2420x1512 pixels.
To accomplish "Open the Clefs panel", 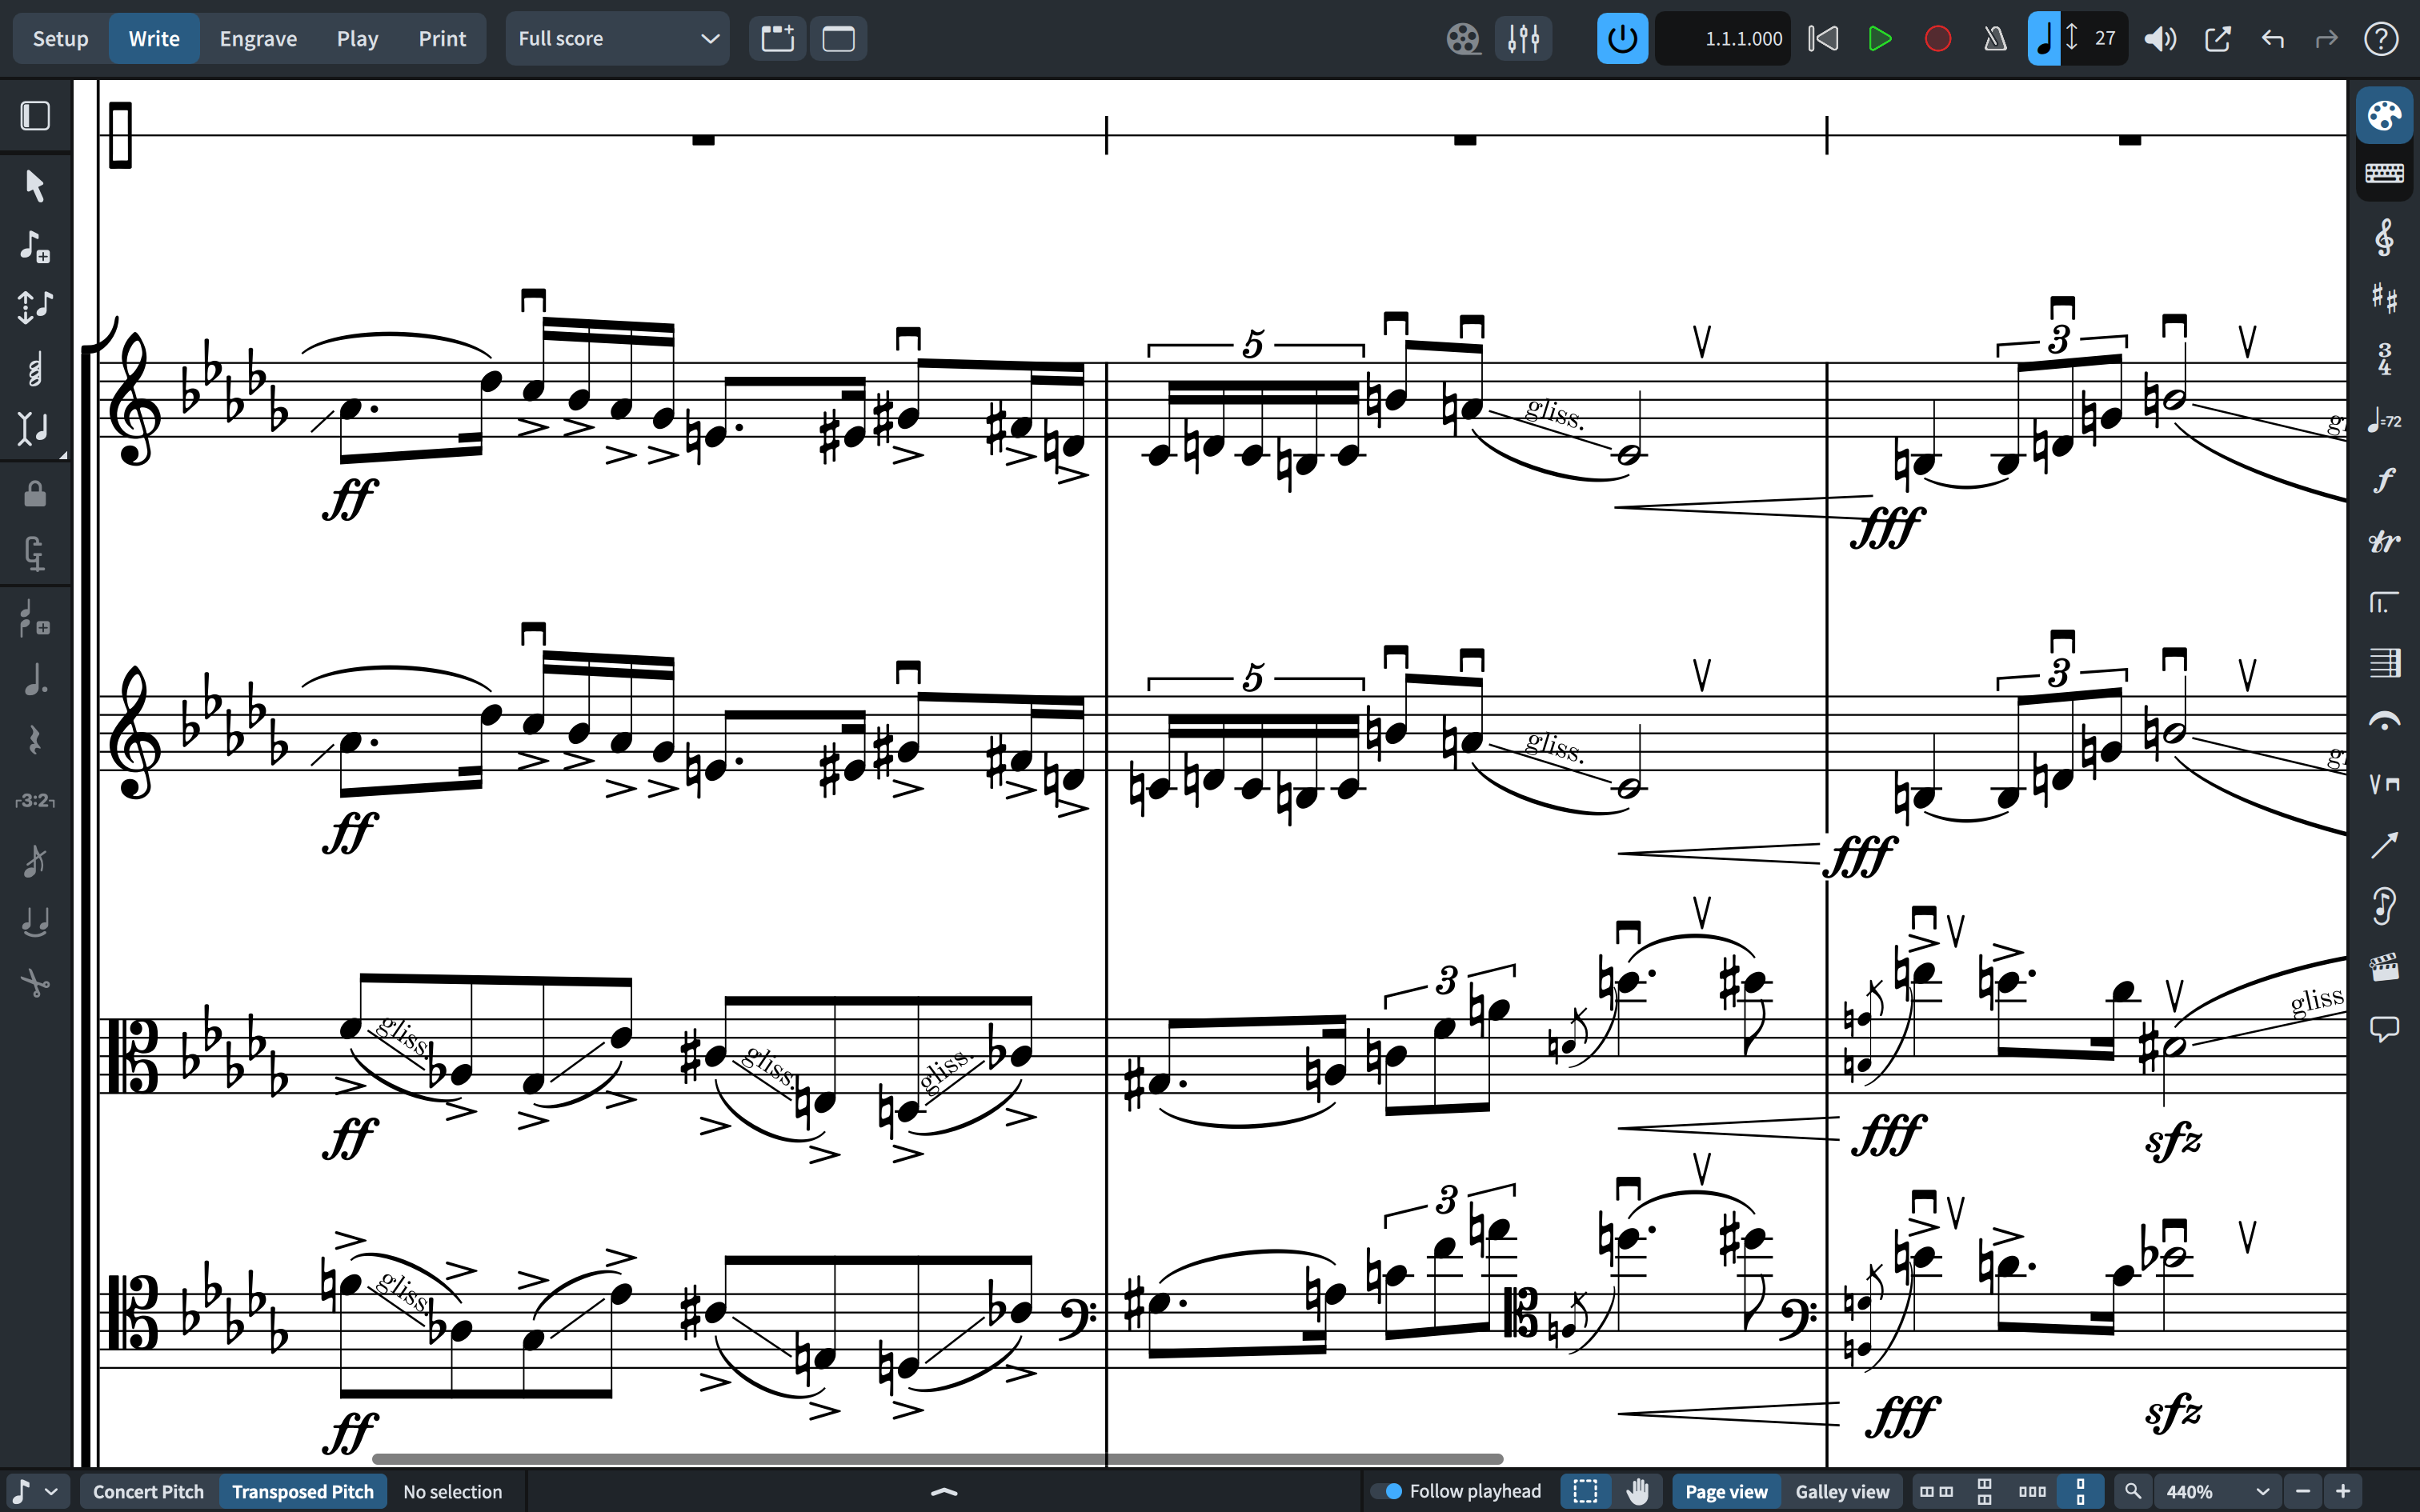I will [x=2384, y=238].
